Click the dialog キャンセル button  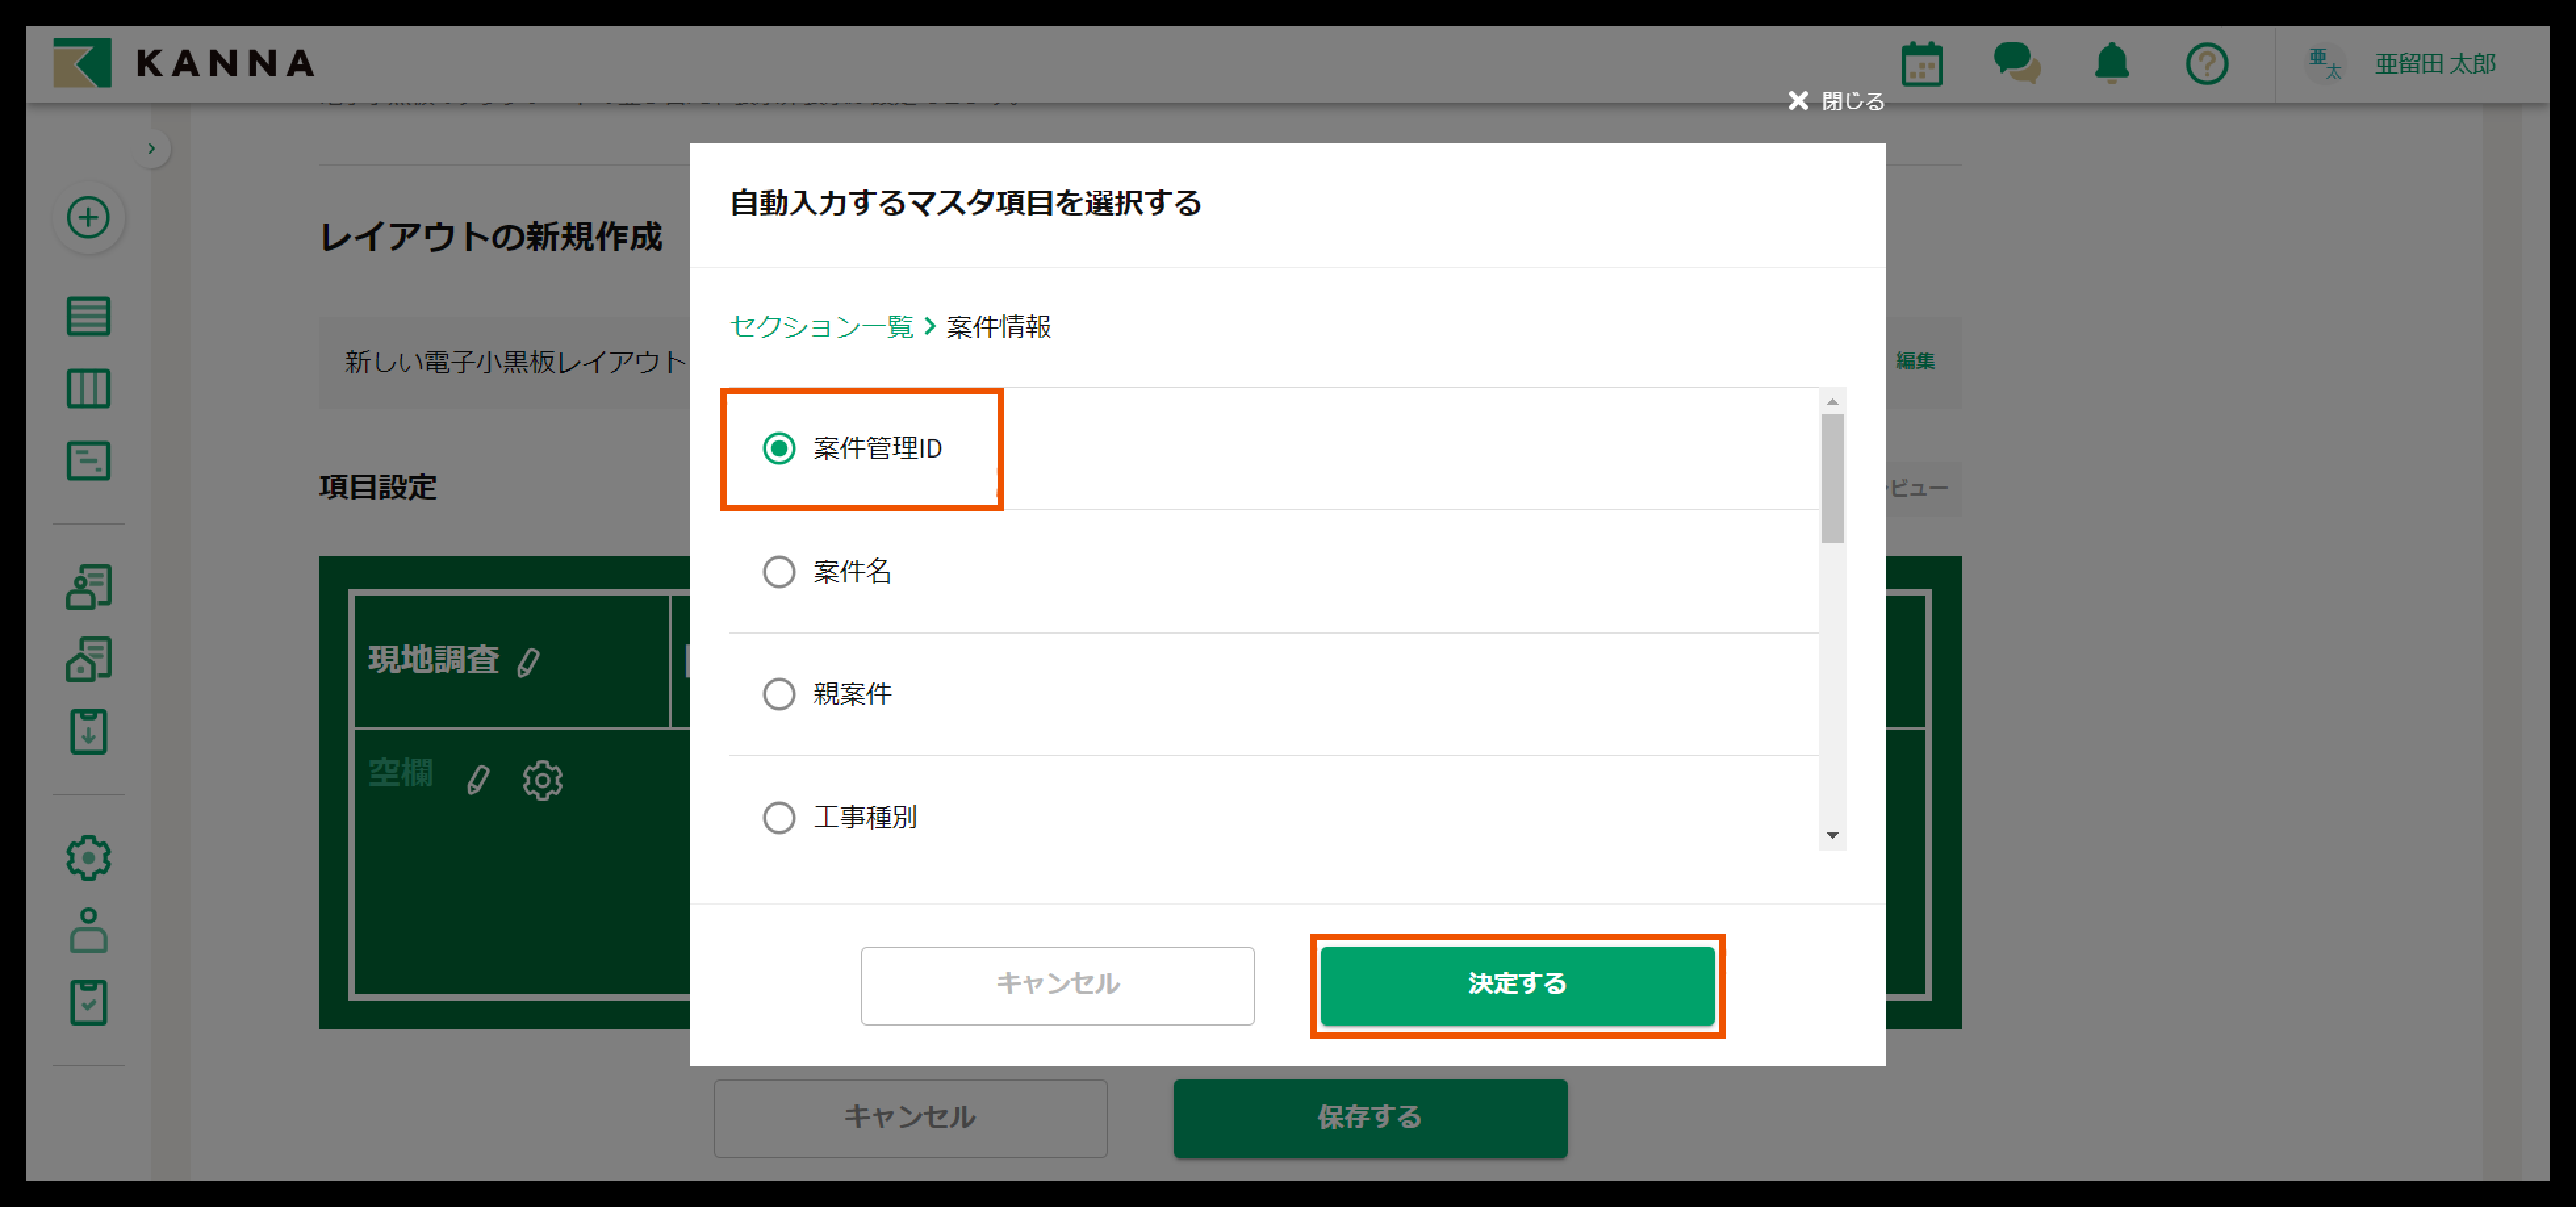(x=1057, y=985)
